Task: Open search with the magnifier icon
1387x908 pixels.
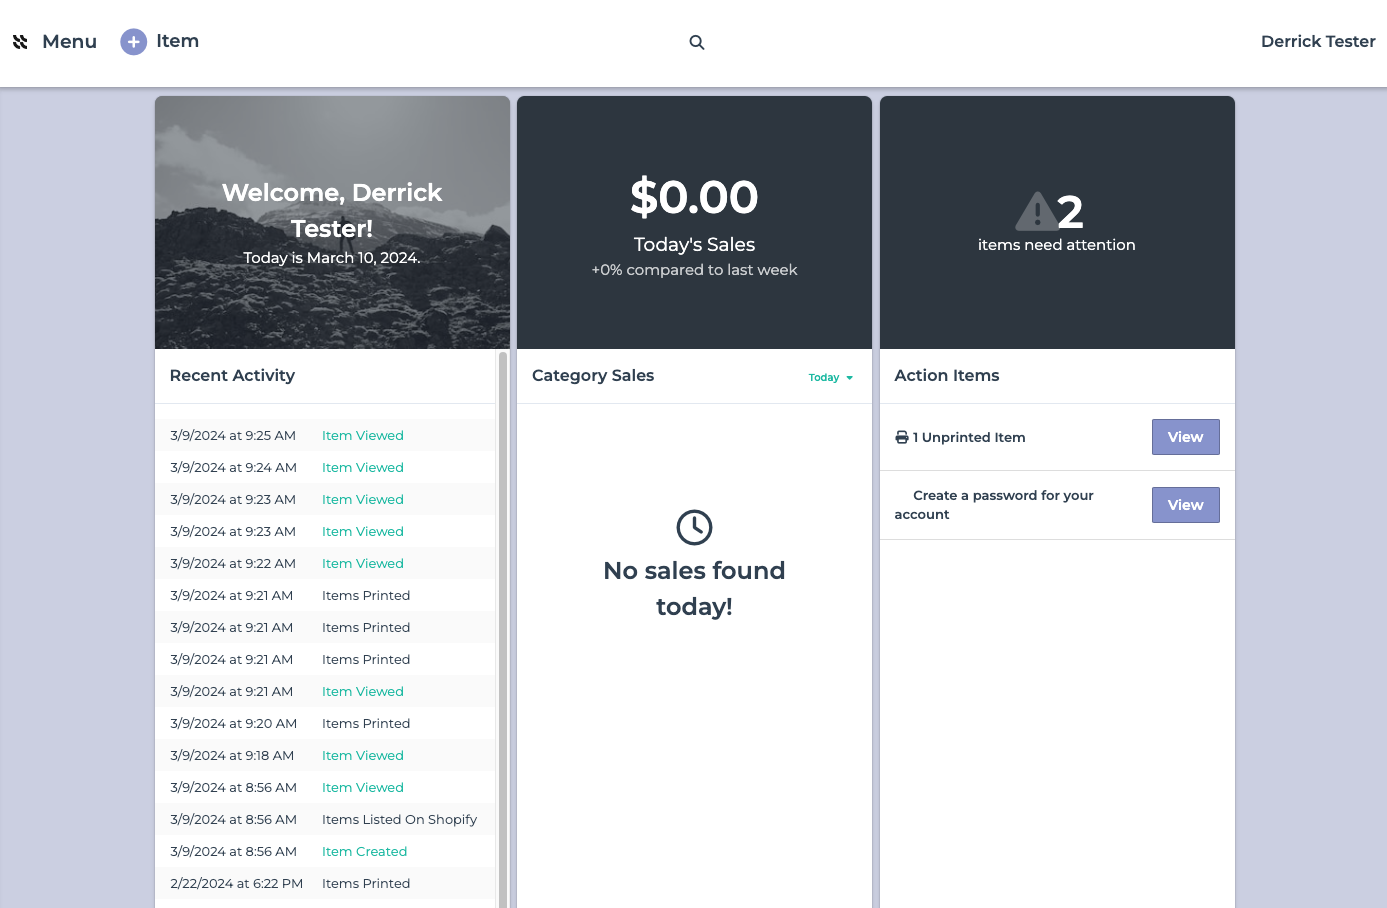Action: pyautogui.click(x=697, y=42)
